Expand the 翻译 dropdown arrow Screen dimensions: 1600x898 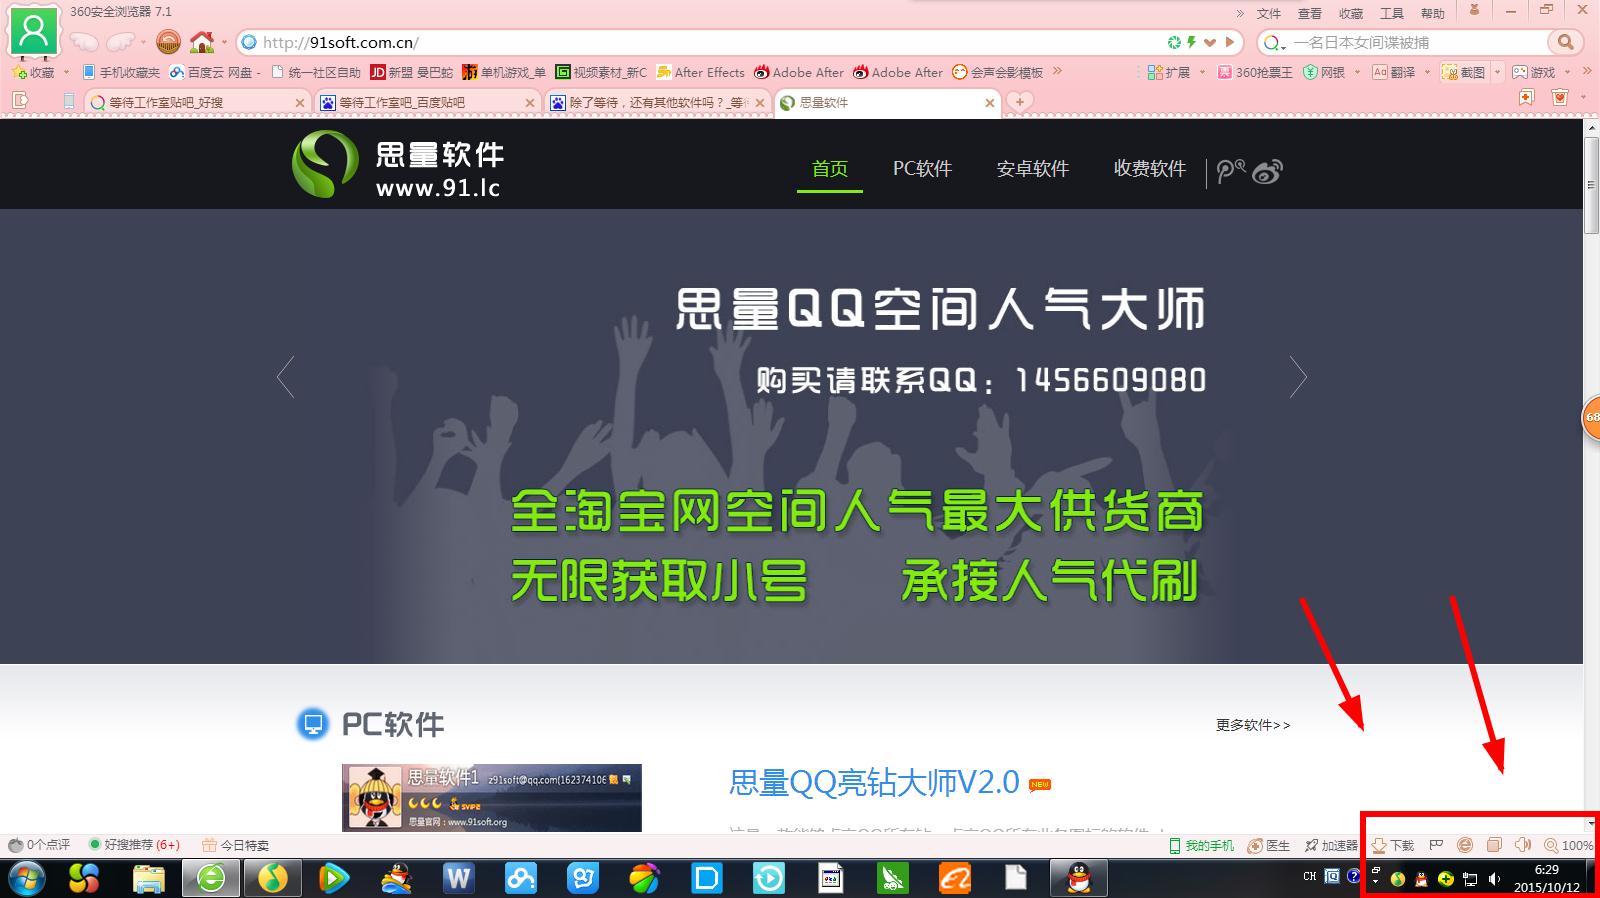pyautogui.click(x=1427, y=72)
